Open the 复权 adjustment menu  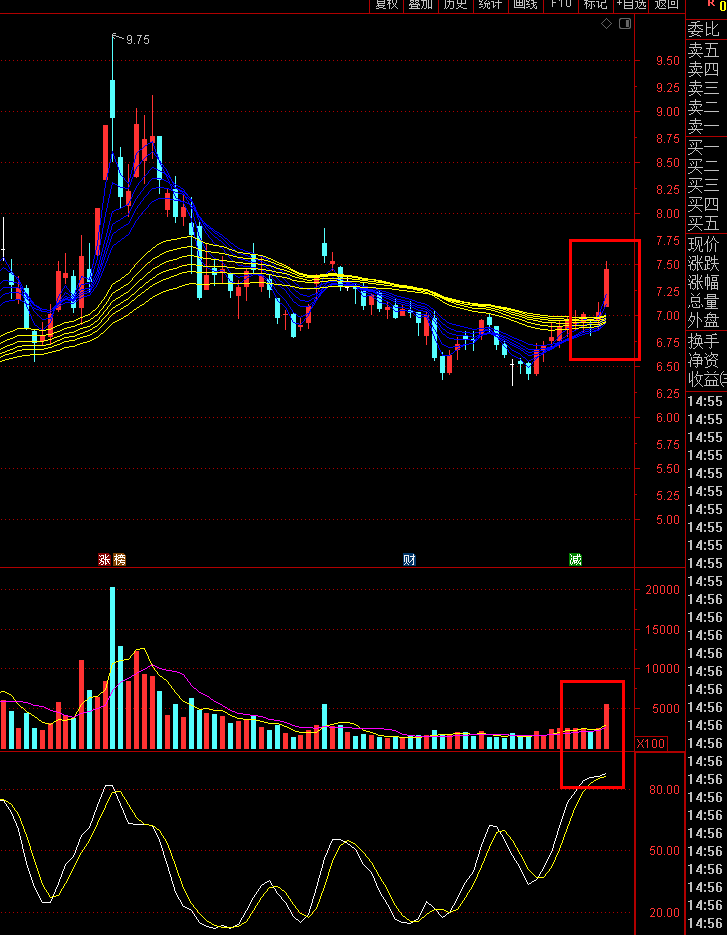pos(386,5)
